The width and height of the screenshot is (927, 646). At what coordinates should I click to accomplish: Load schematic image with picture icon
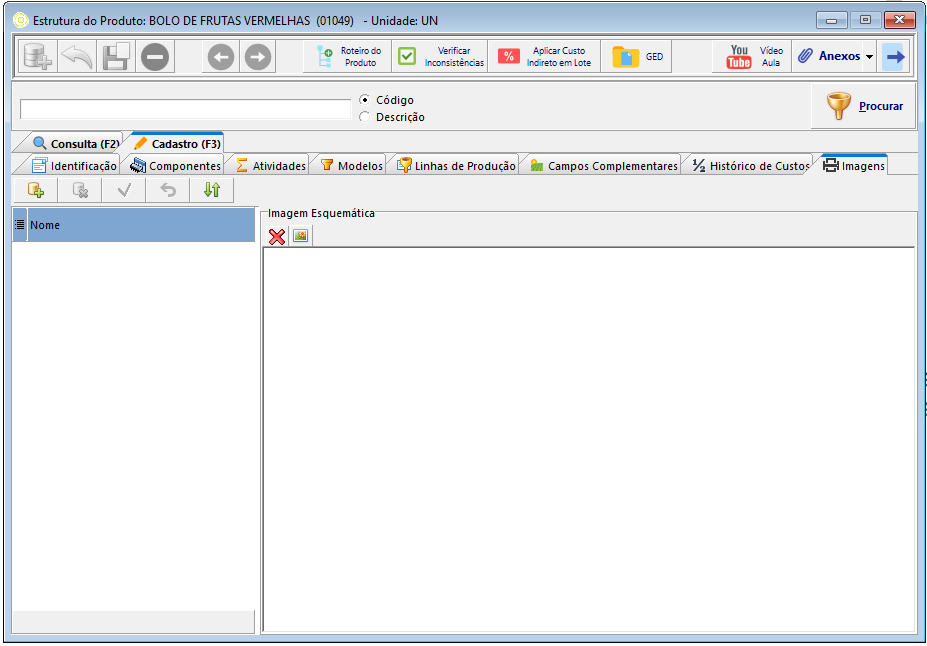click(300, 236)
